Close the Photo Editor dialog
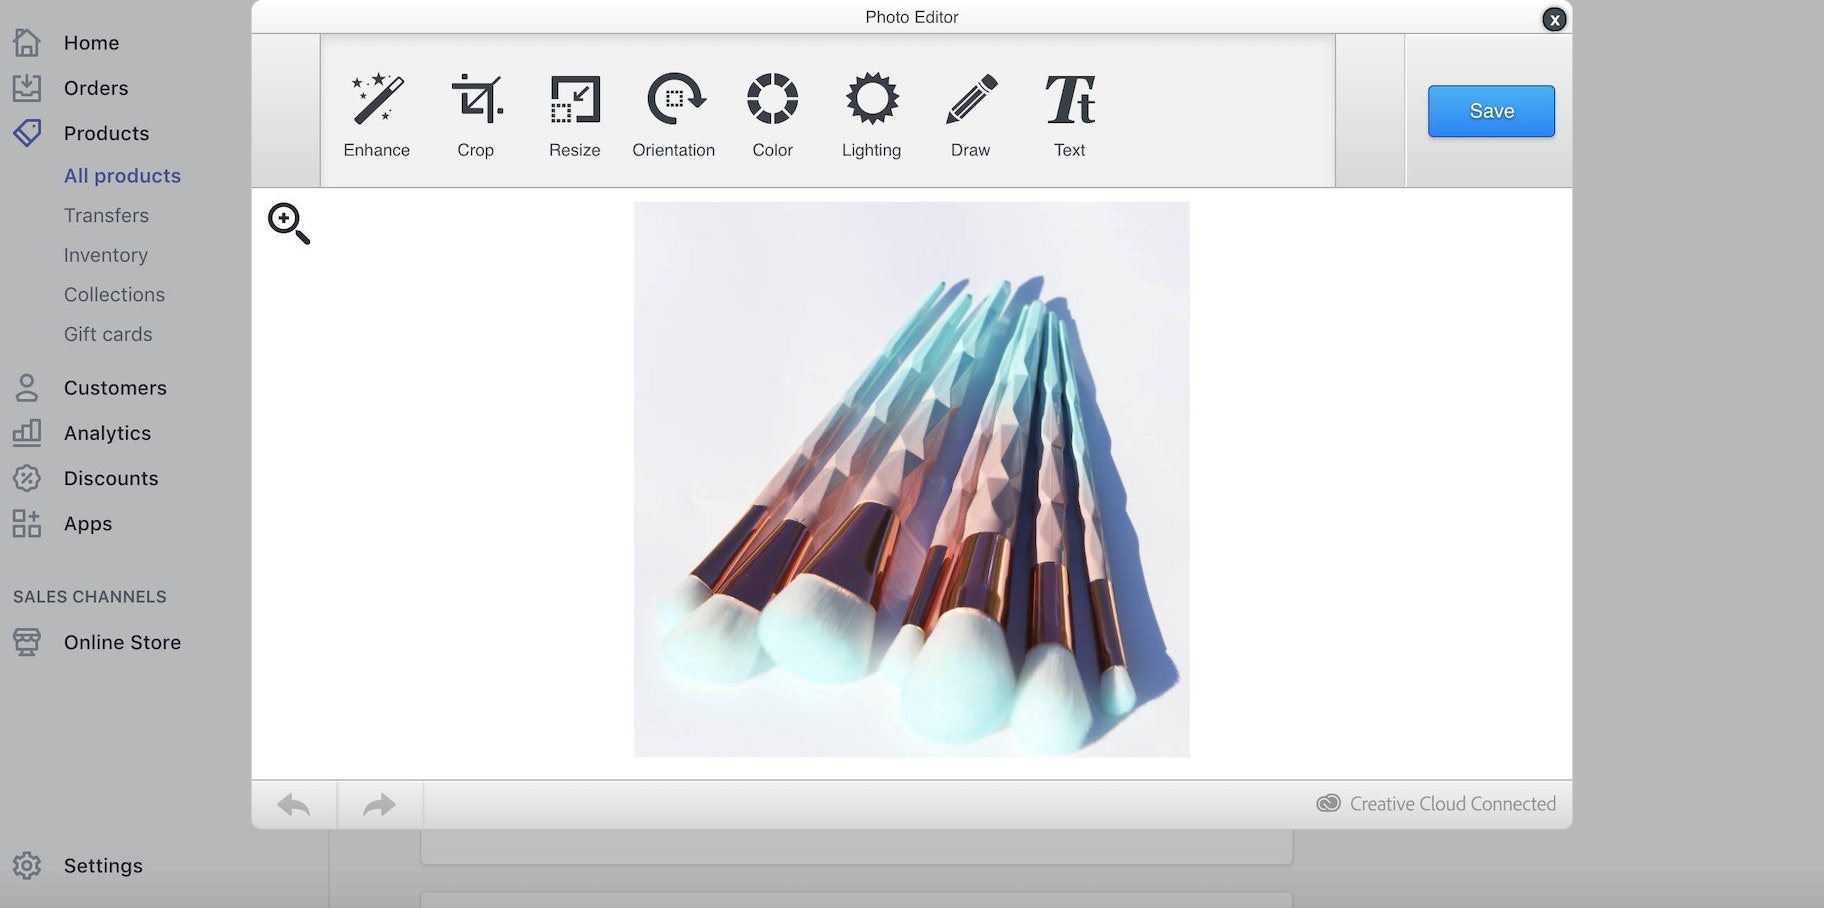This screenshot has width=1824, height=908. [x=1554, y=19]
